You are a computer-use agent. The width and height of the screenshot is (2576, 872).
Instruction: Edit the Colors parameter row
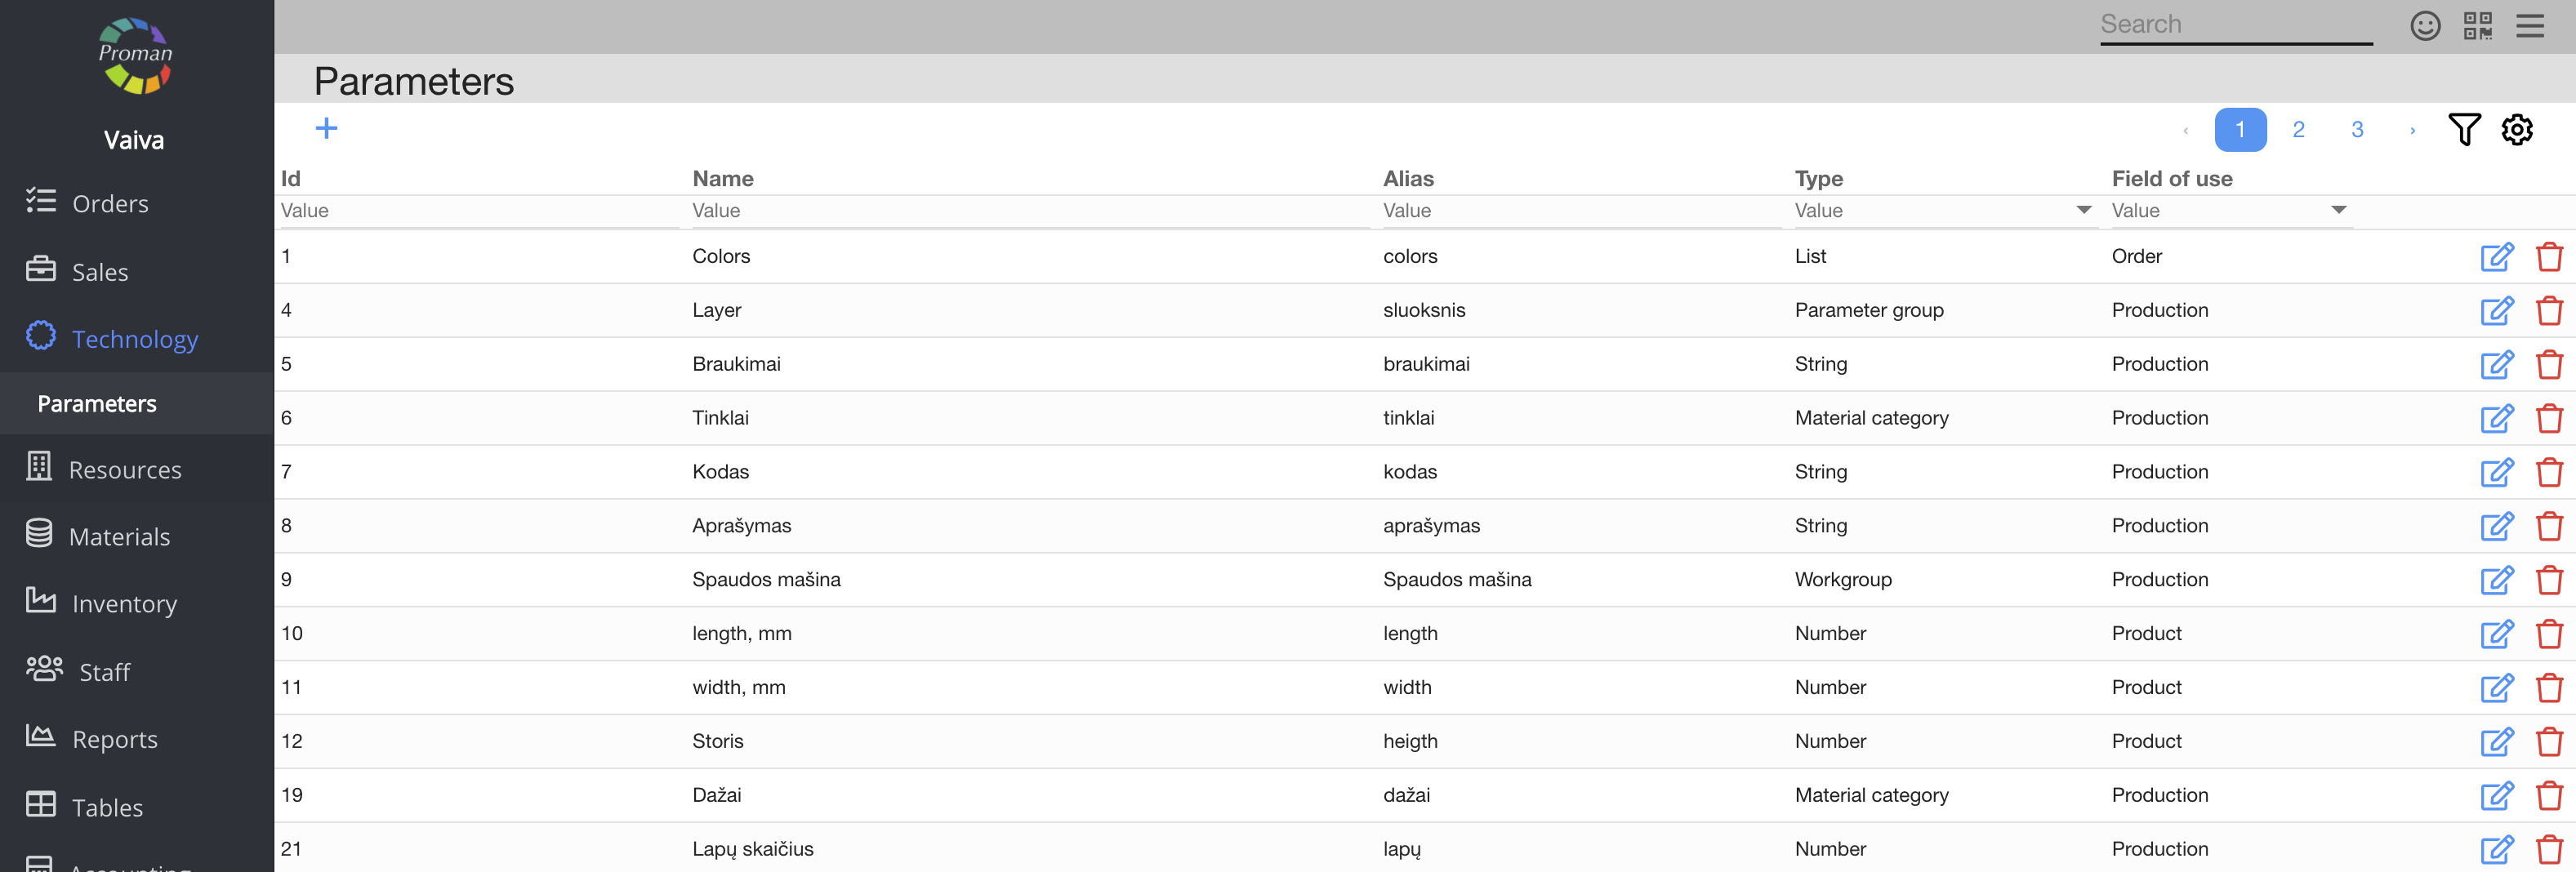point(2496,257)
